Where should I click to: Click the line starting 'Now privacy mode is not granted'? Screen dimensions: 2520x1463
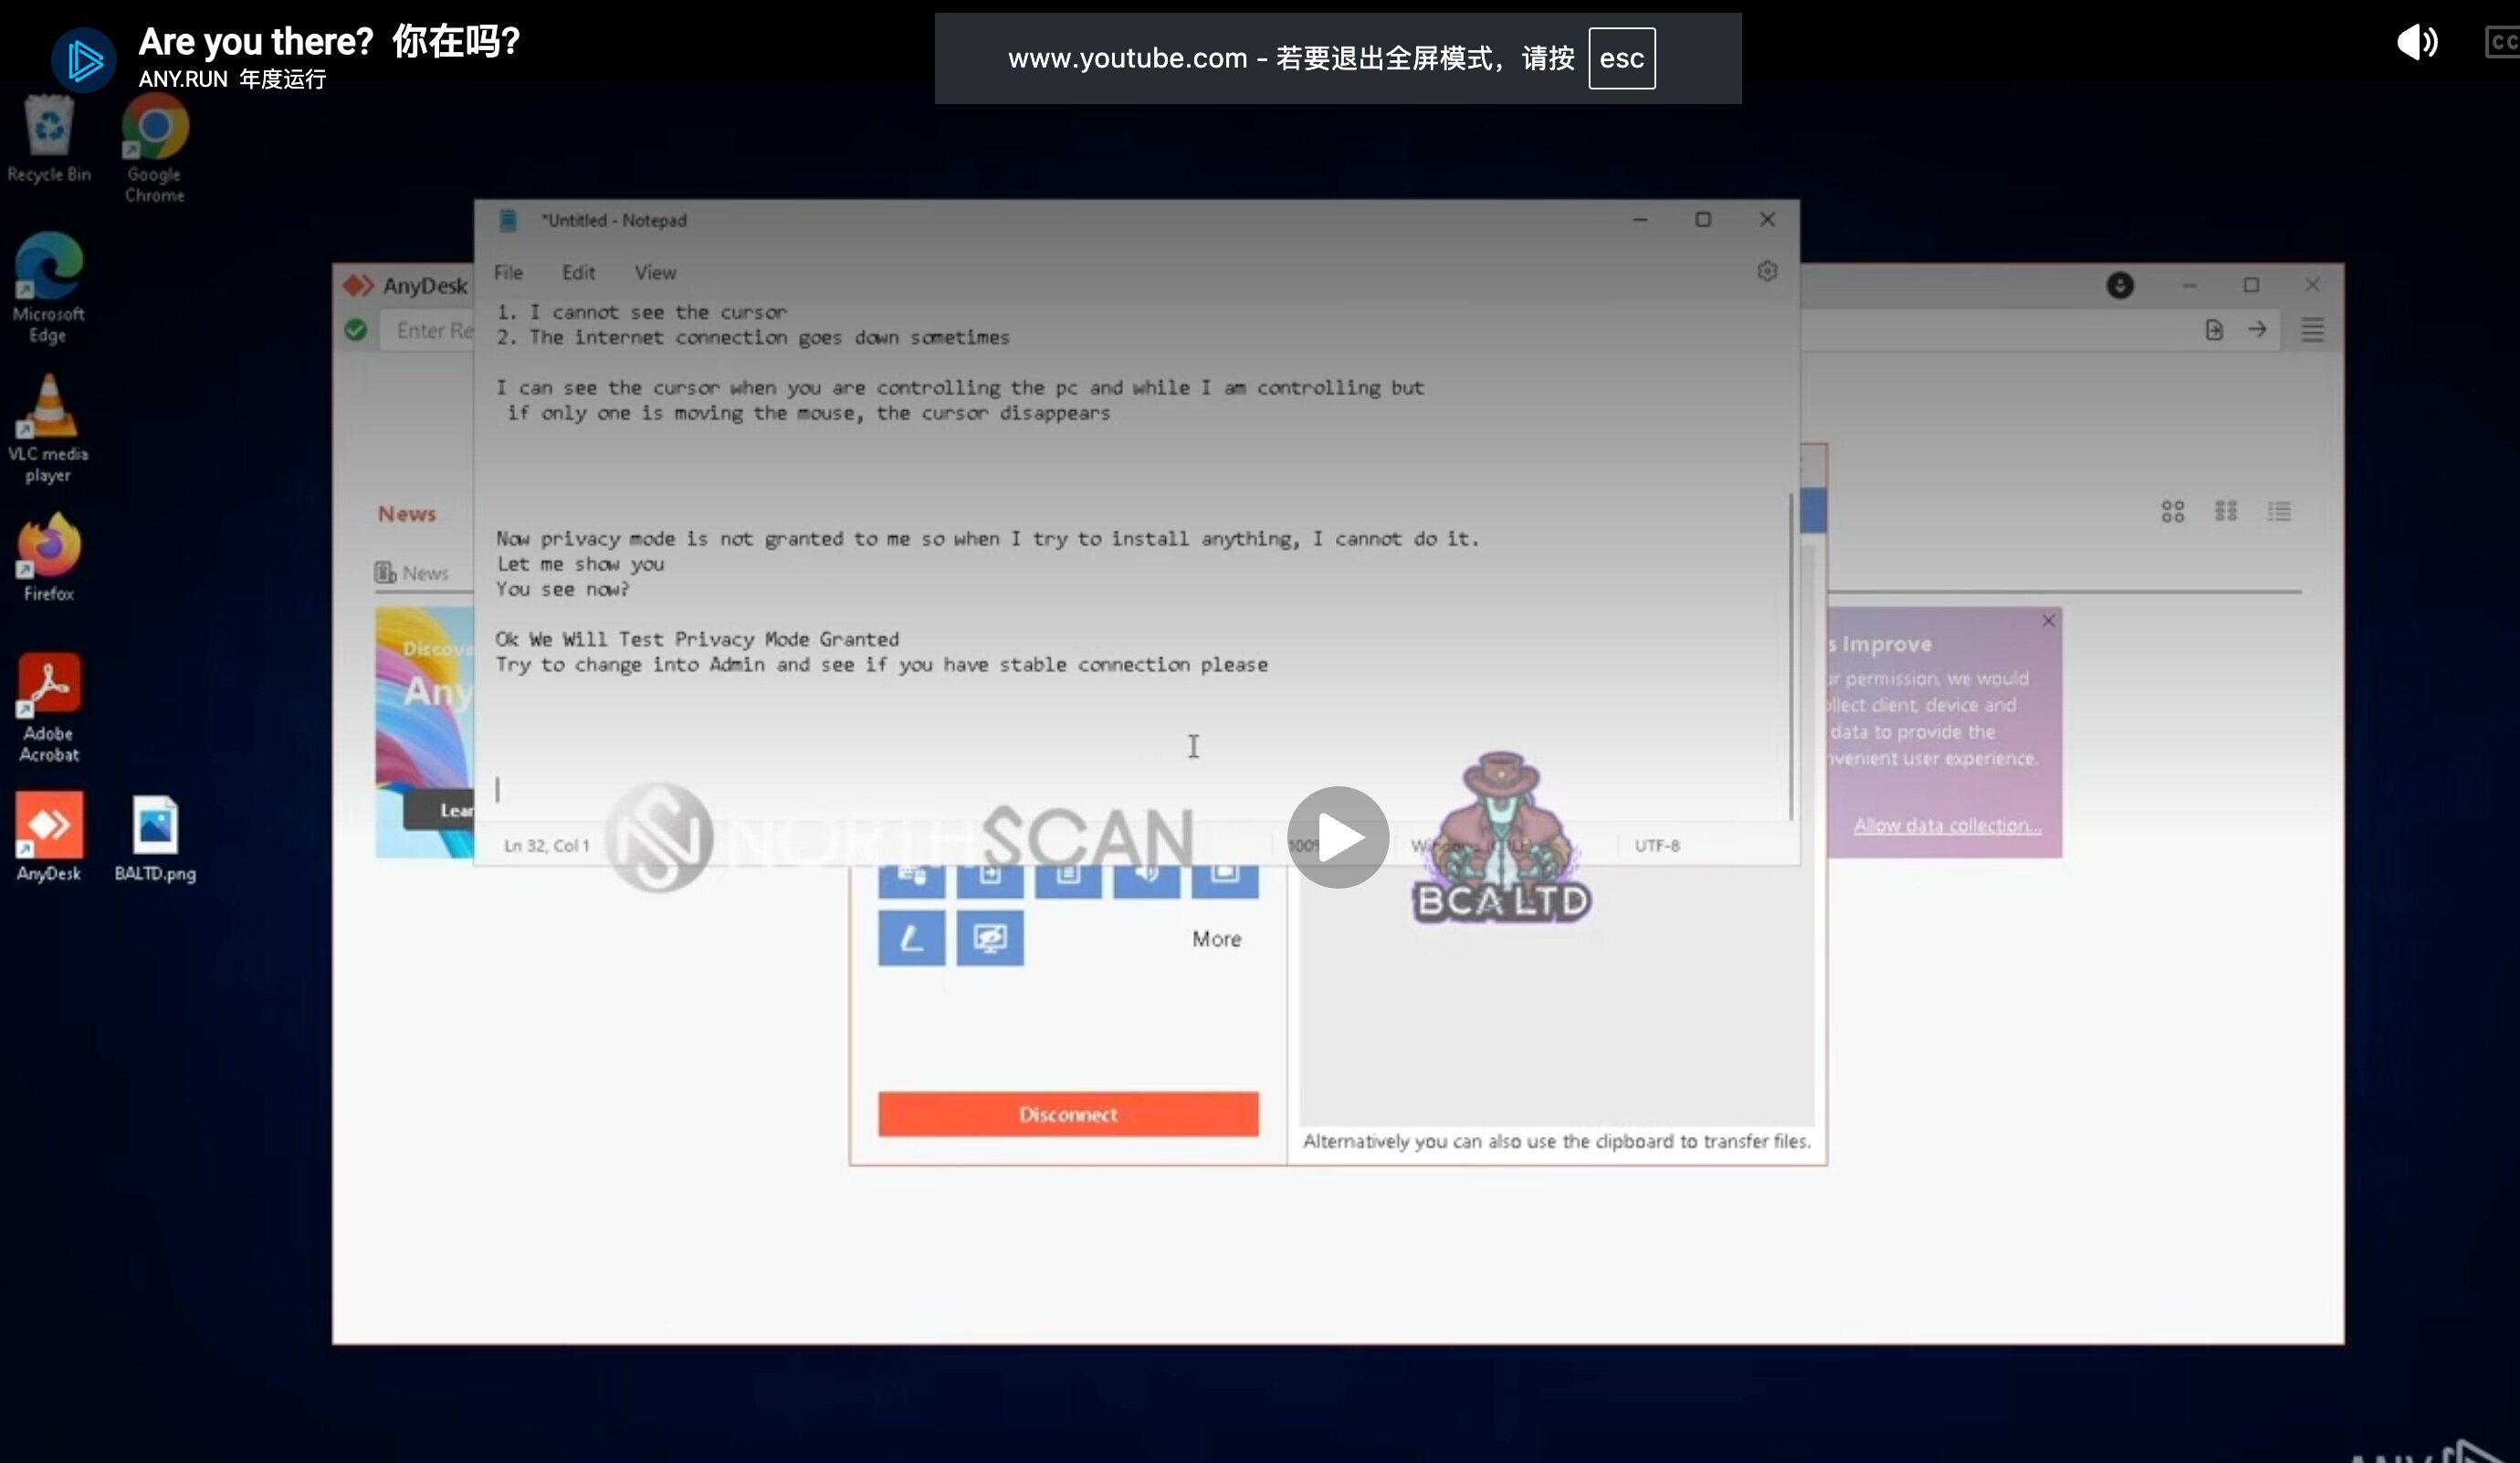tap(987, 539)
